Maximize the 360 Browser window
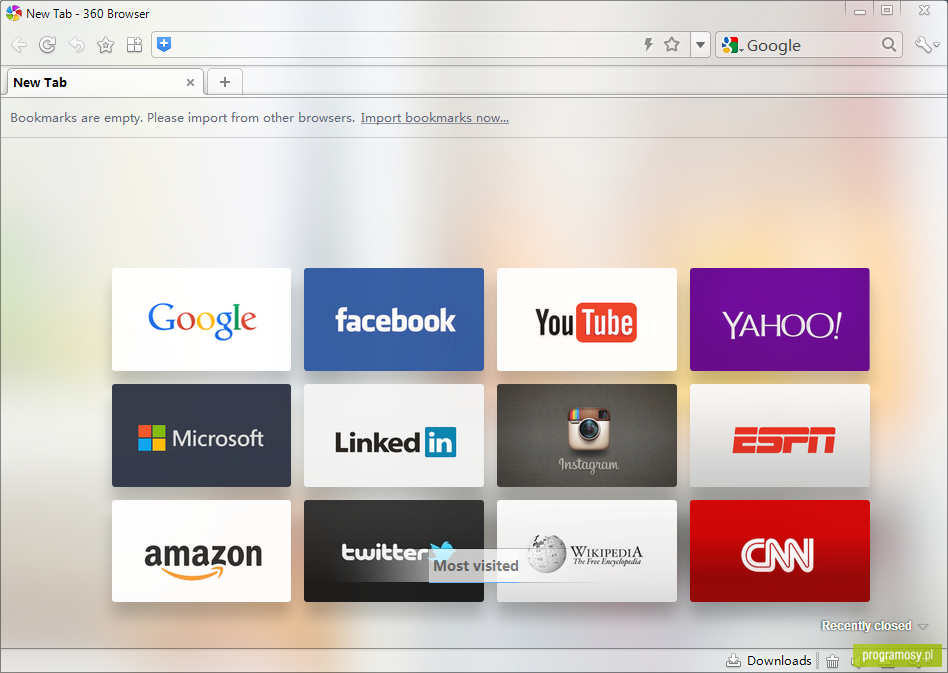948x673 pixels. pyautogui.click(x=887, y=10)
